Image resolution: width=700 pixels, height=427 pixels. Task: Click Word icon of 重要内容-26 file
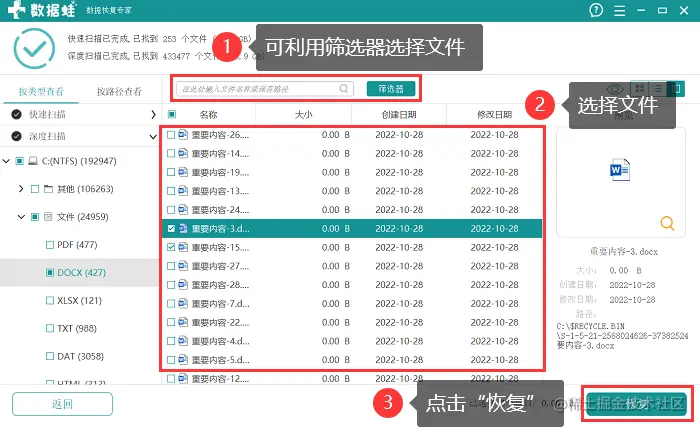point(183,134)
